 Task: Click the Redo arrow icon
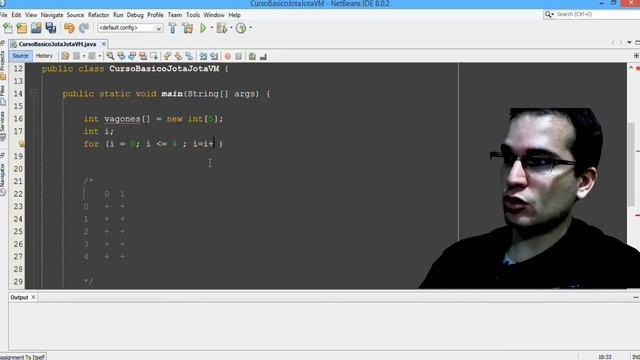coord(84,28)
